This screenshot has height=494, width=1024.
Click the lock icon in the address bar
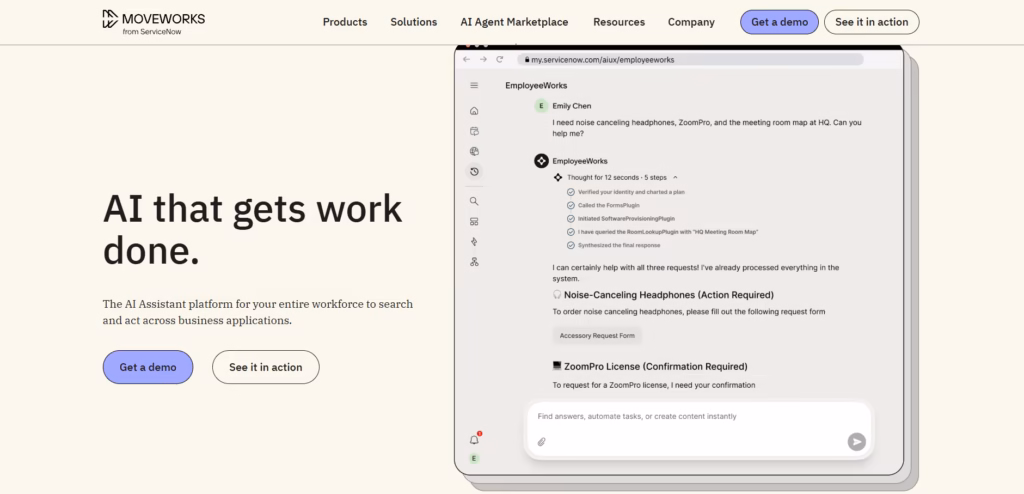(526, 59)
